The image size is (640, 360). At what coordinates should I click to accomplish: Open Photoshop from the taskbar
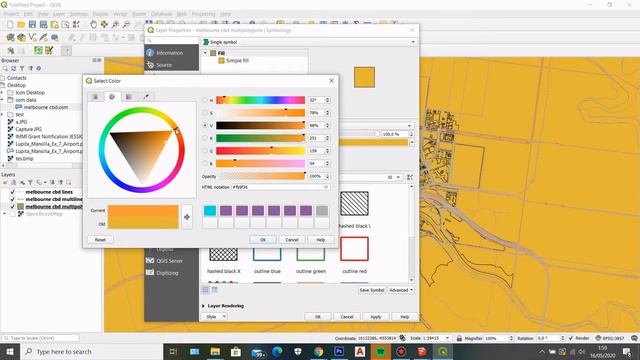[339, 351]
